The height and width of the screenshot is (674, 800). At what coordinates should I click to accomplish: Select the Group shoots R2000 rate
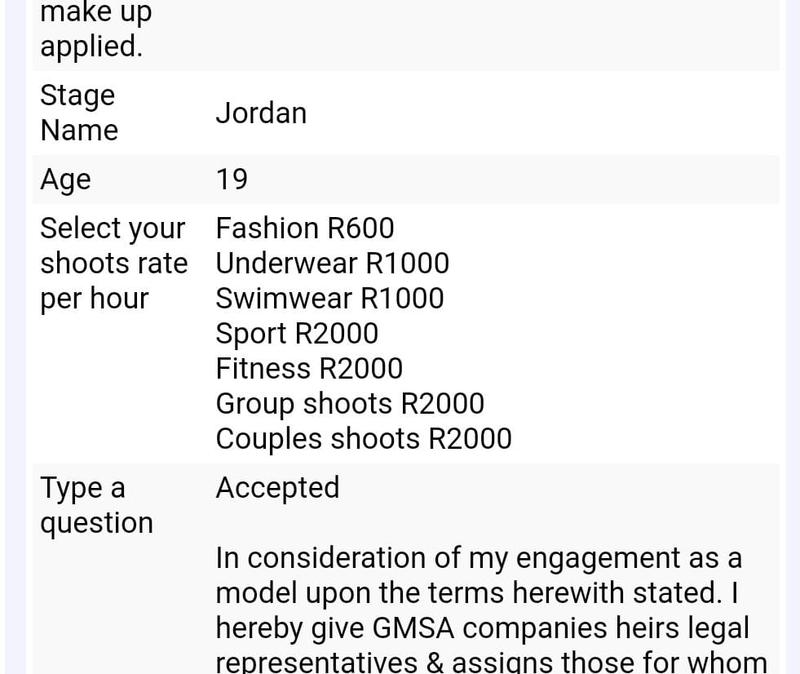(350, 404)
